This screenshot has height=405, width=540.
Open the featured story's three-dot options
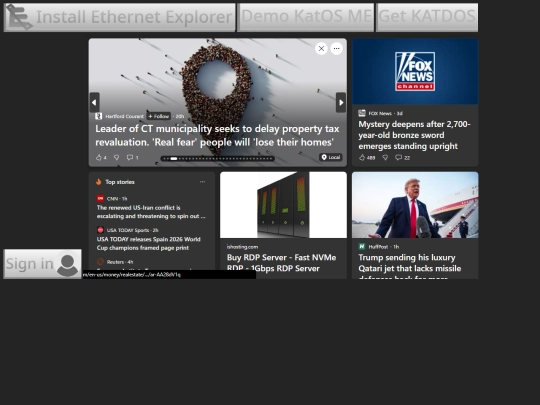coord(336,49)
